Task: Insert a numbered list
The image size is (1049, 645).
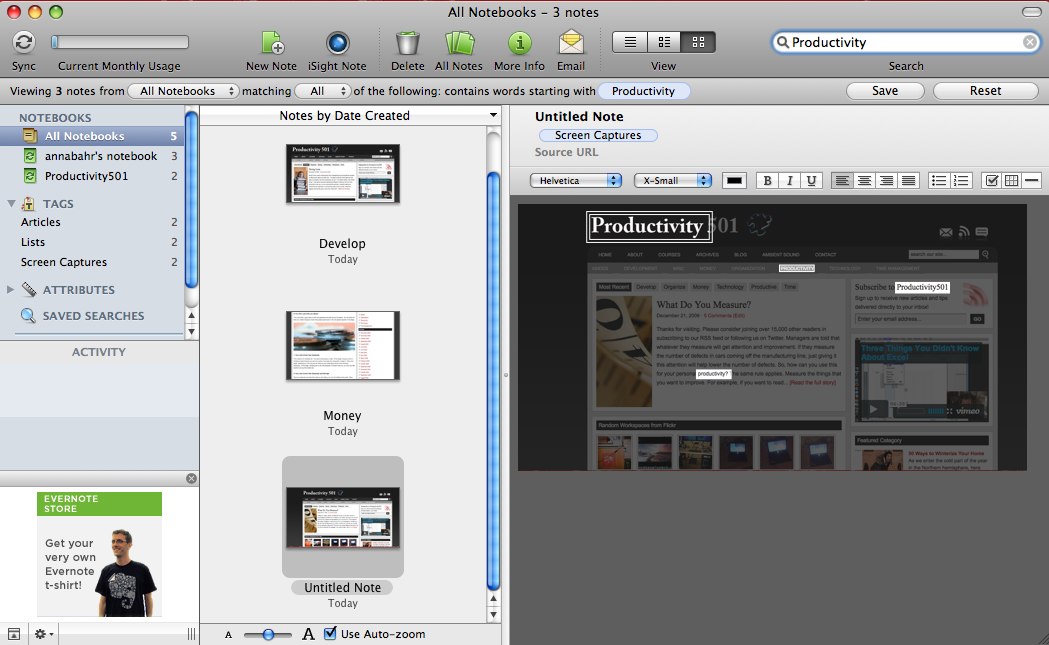Action: pos(961,181)
